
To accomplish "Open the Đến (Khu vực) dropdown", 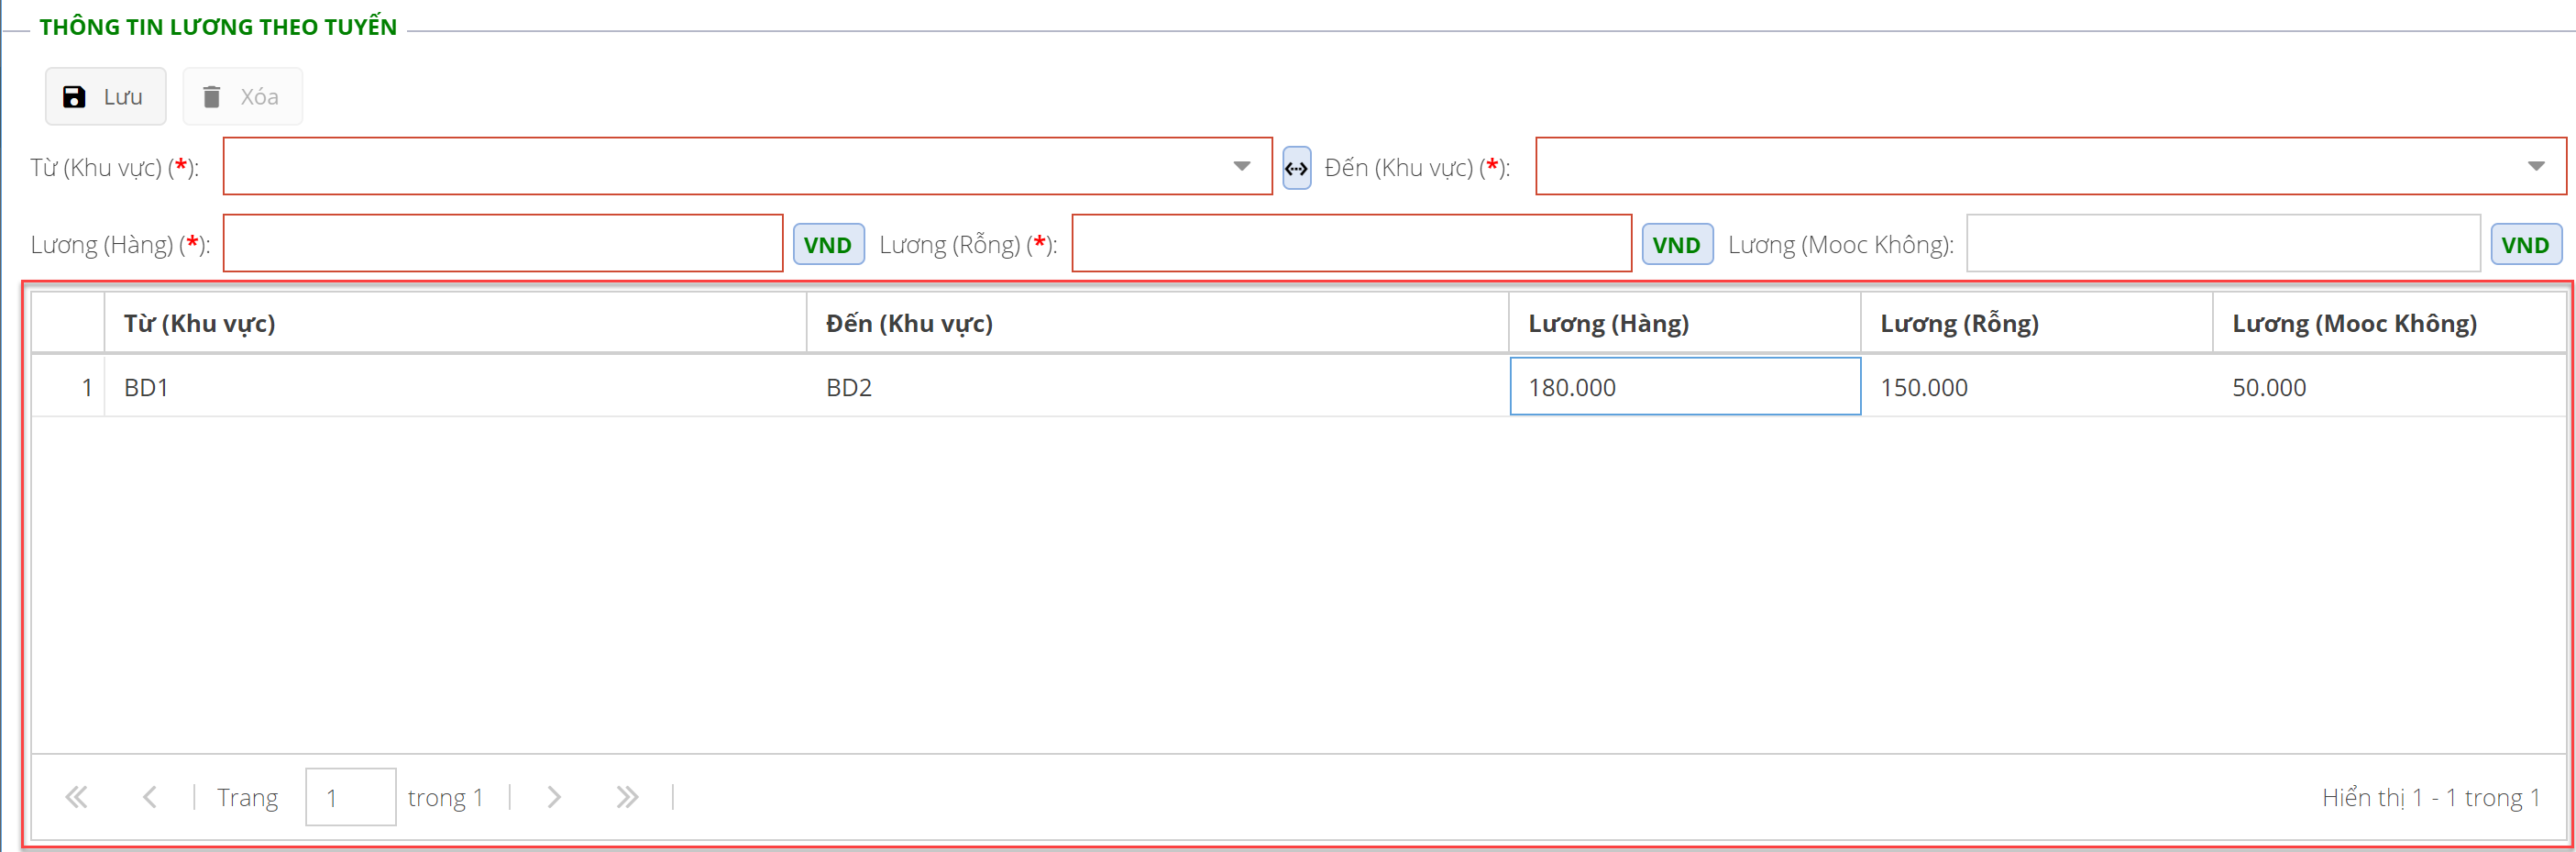I will pos(2535,167).
